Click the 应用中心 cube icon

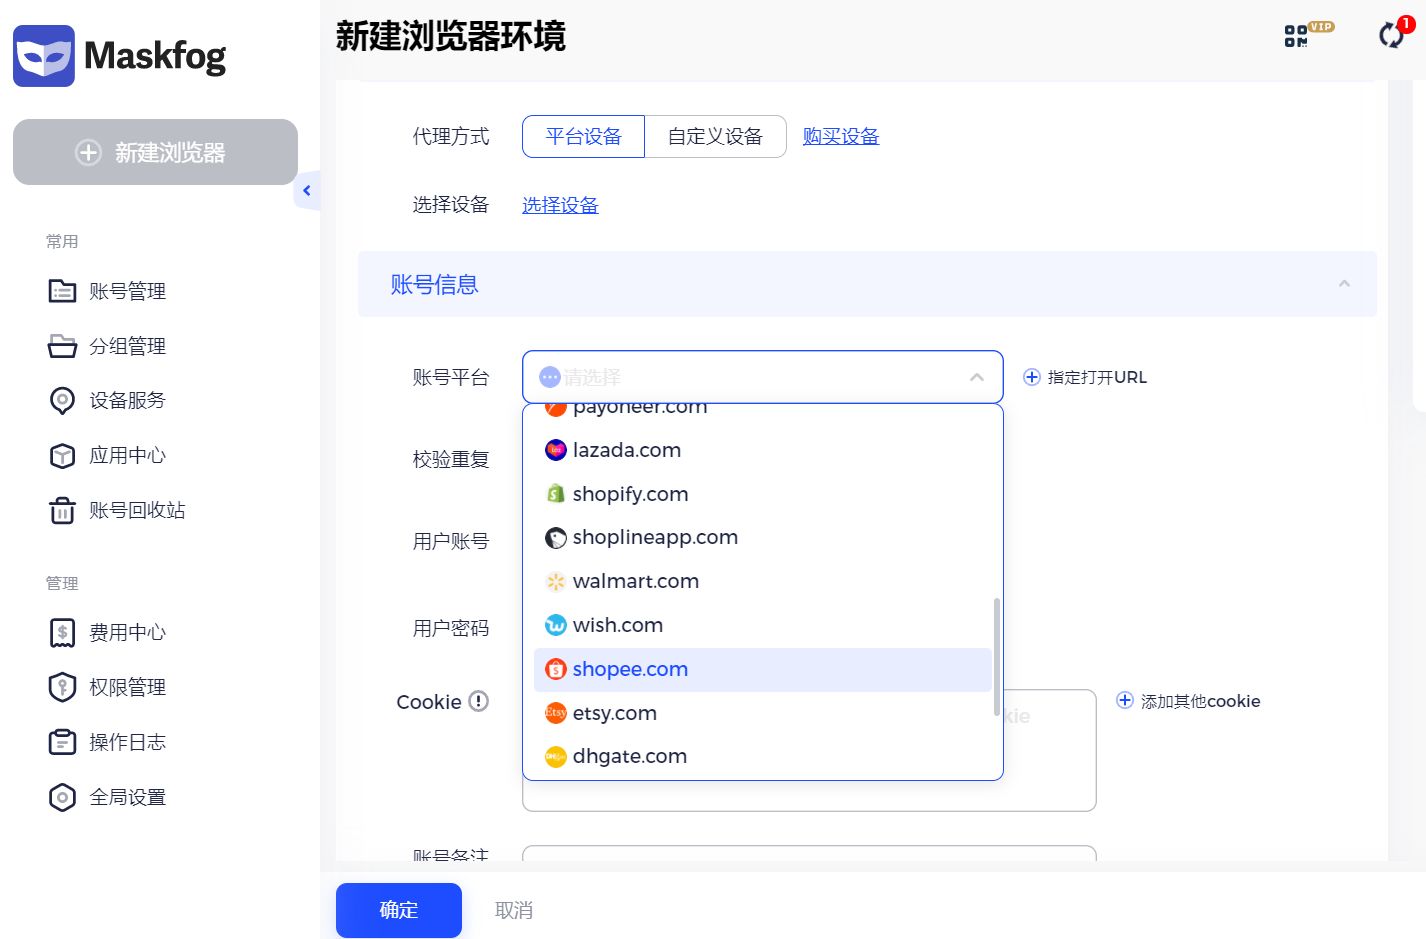click(62, 456)
